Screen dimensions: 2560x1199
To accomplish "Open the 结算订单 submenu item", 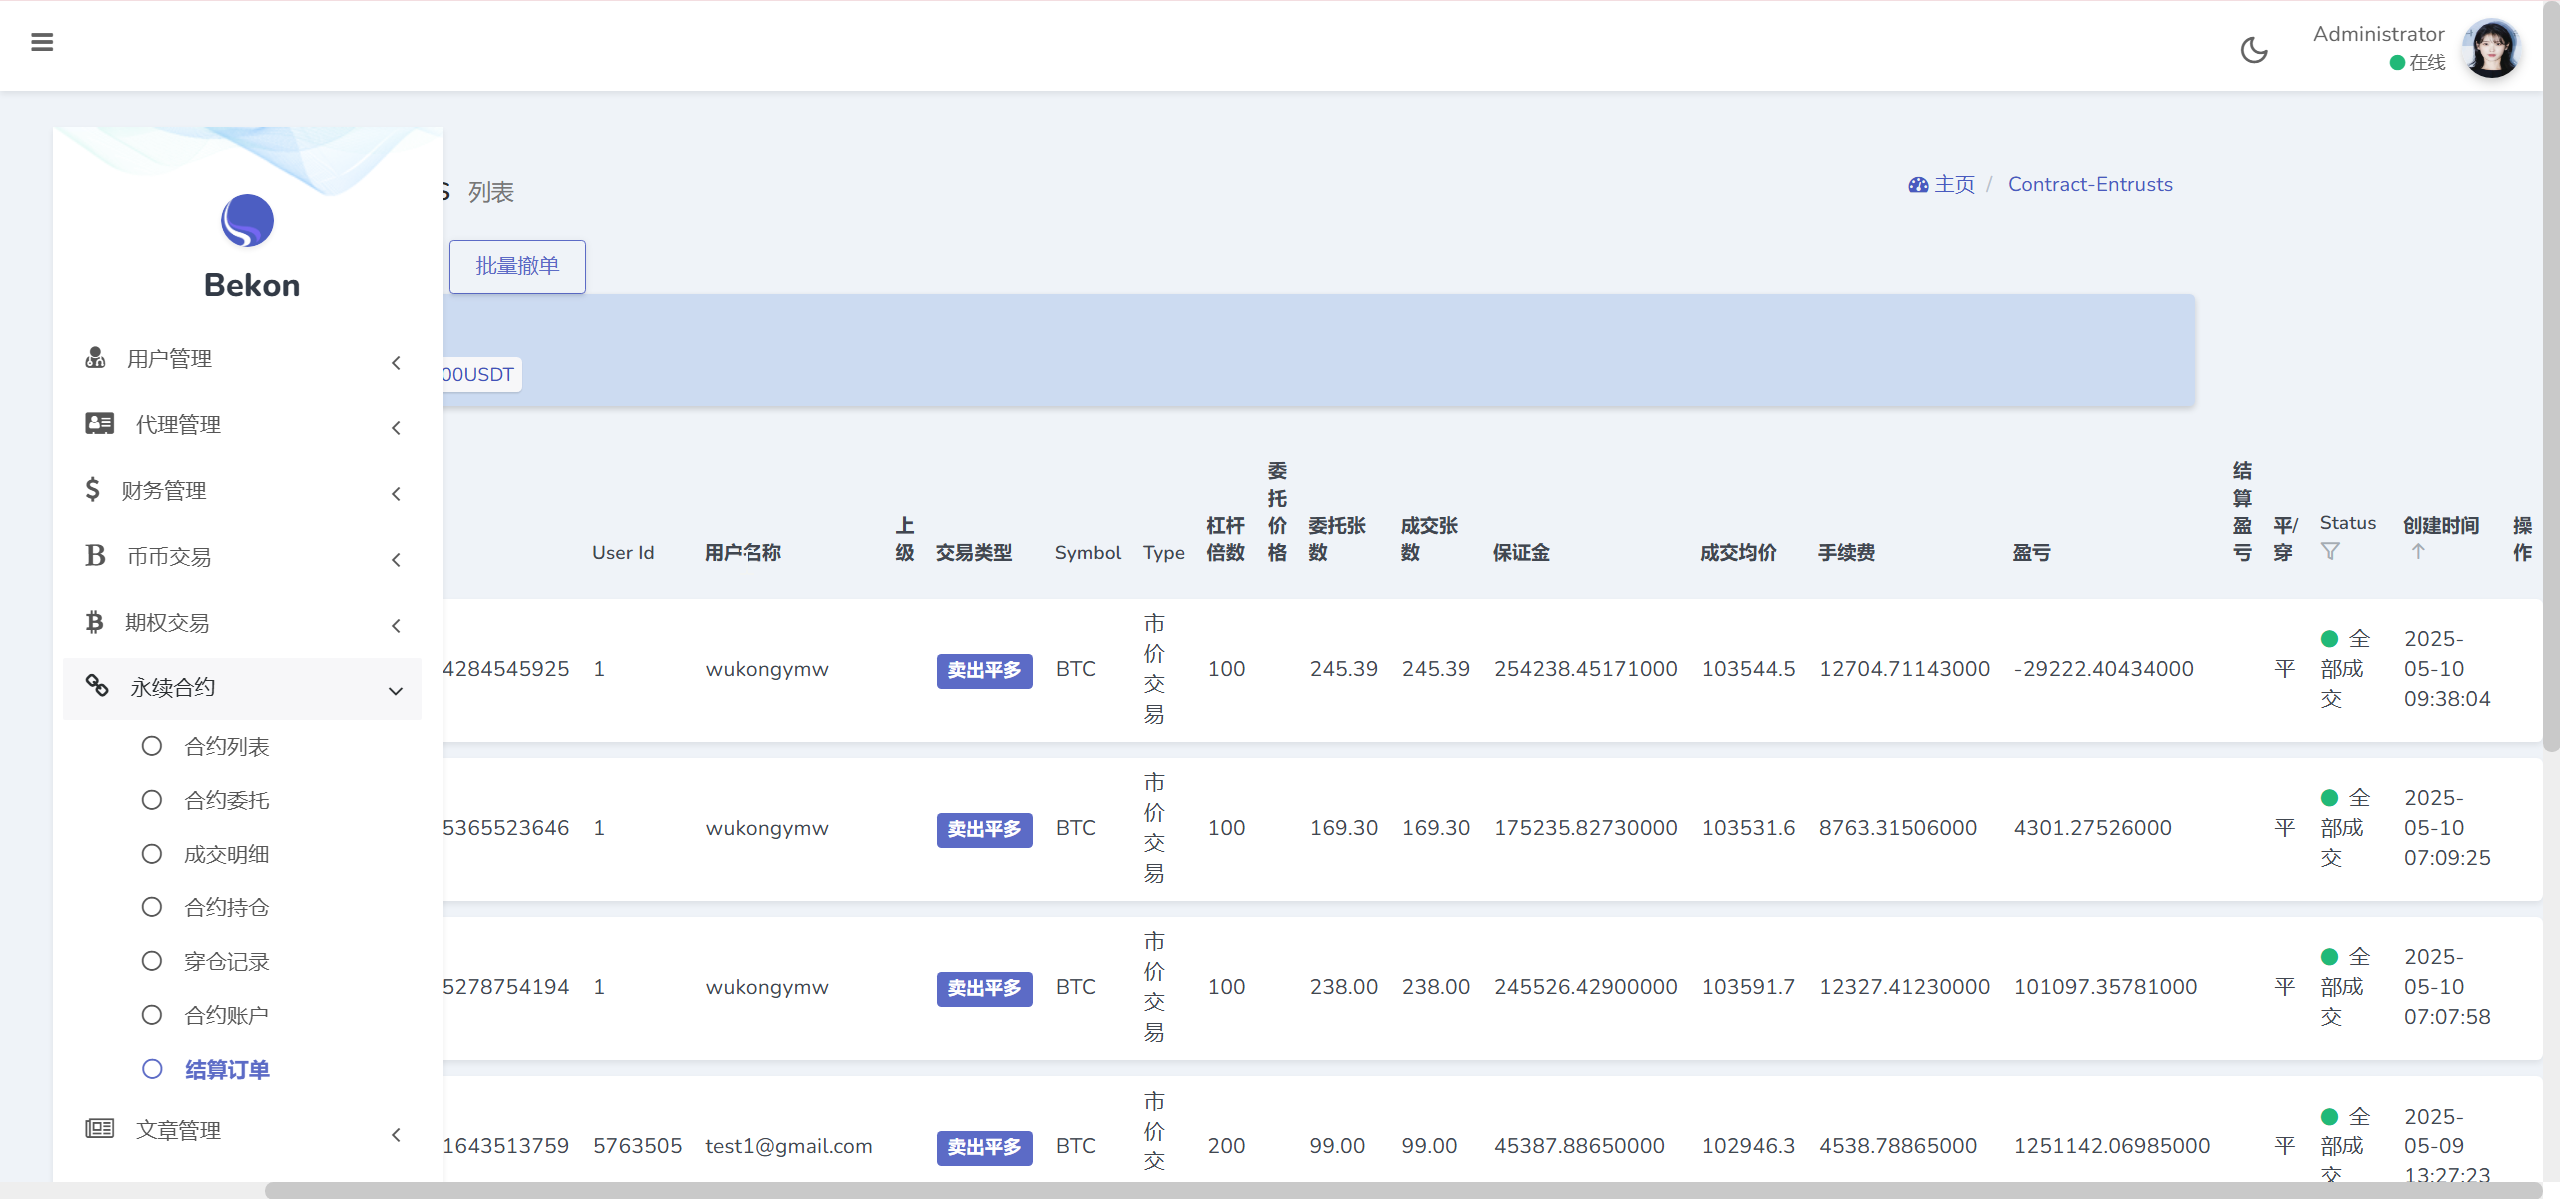I will pos(226,1069).
